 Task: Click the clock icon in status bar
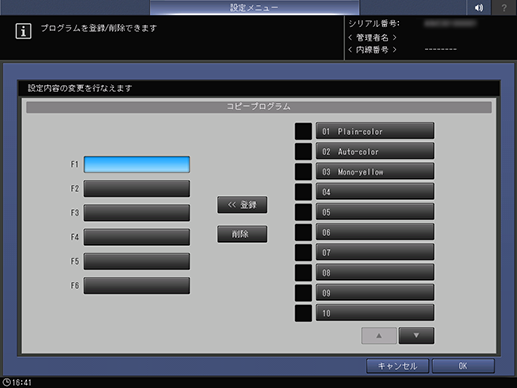coord(6,382)
